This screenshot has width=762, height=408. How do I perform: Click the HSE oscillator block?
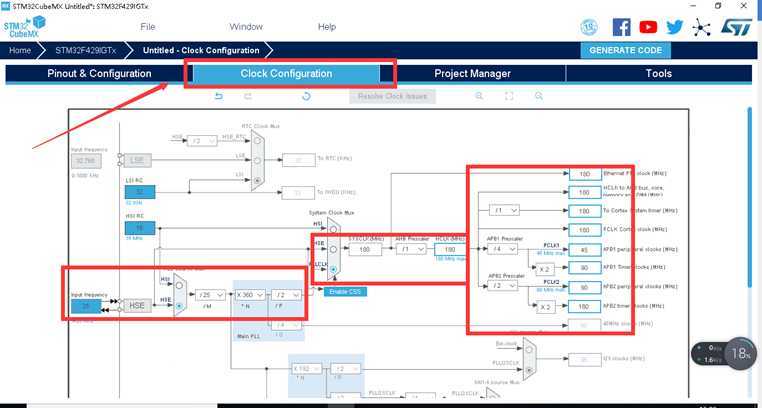coord(138,306)
